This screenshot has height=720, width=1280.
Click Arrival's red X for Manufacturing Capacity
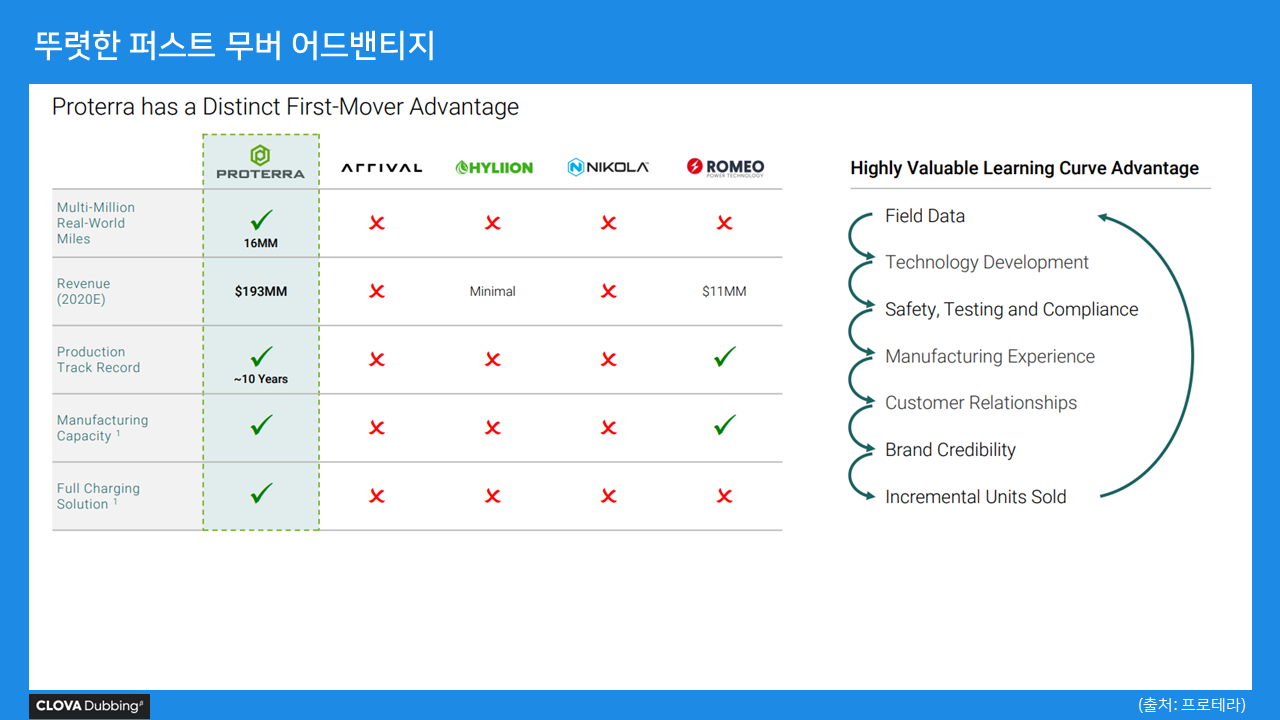377,428
